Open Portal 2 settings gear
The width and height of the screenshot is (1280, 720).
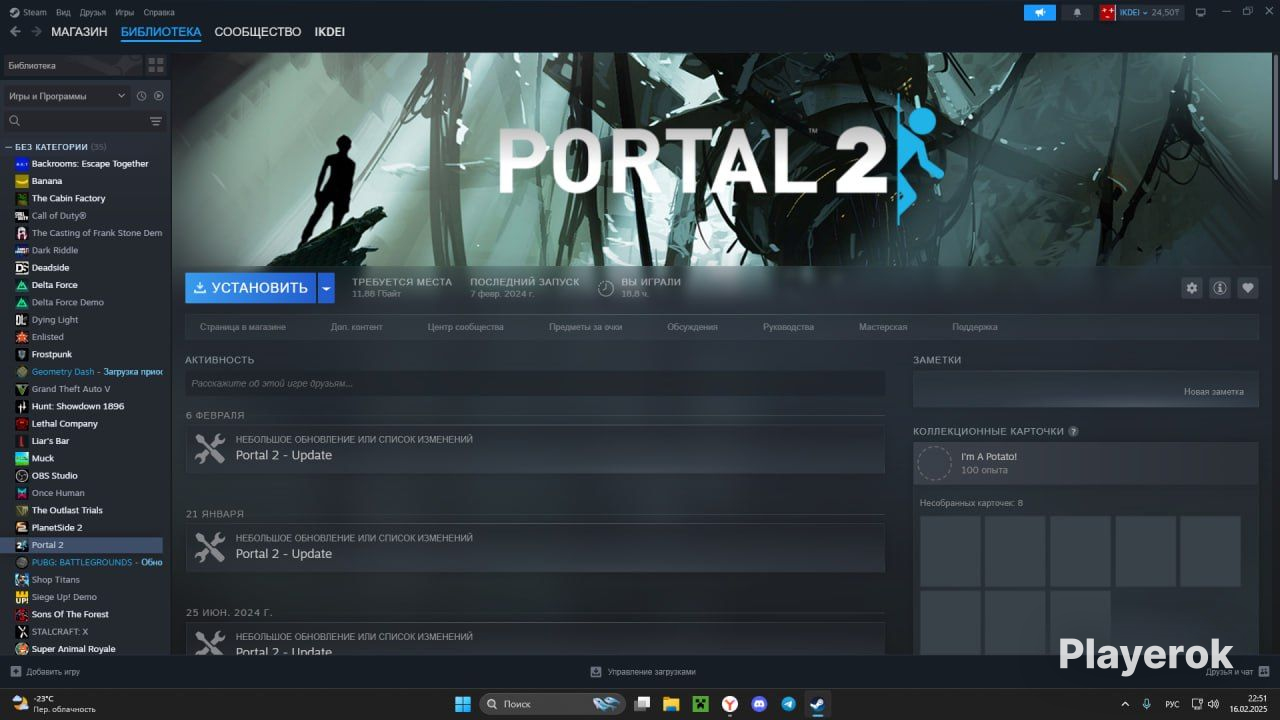[1191, 288]
